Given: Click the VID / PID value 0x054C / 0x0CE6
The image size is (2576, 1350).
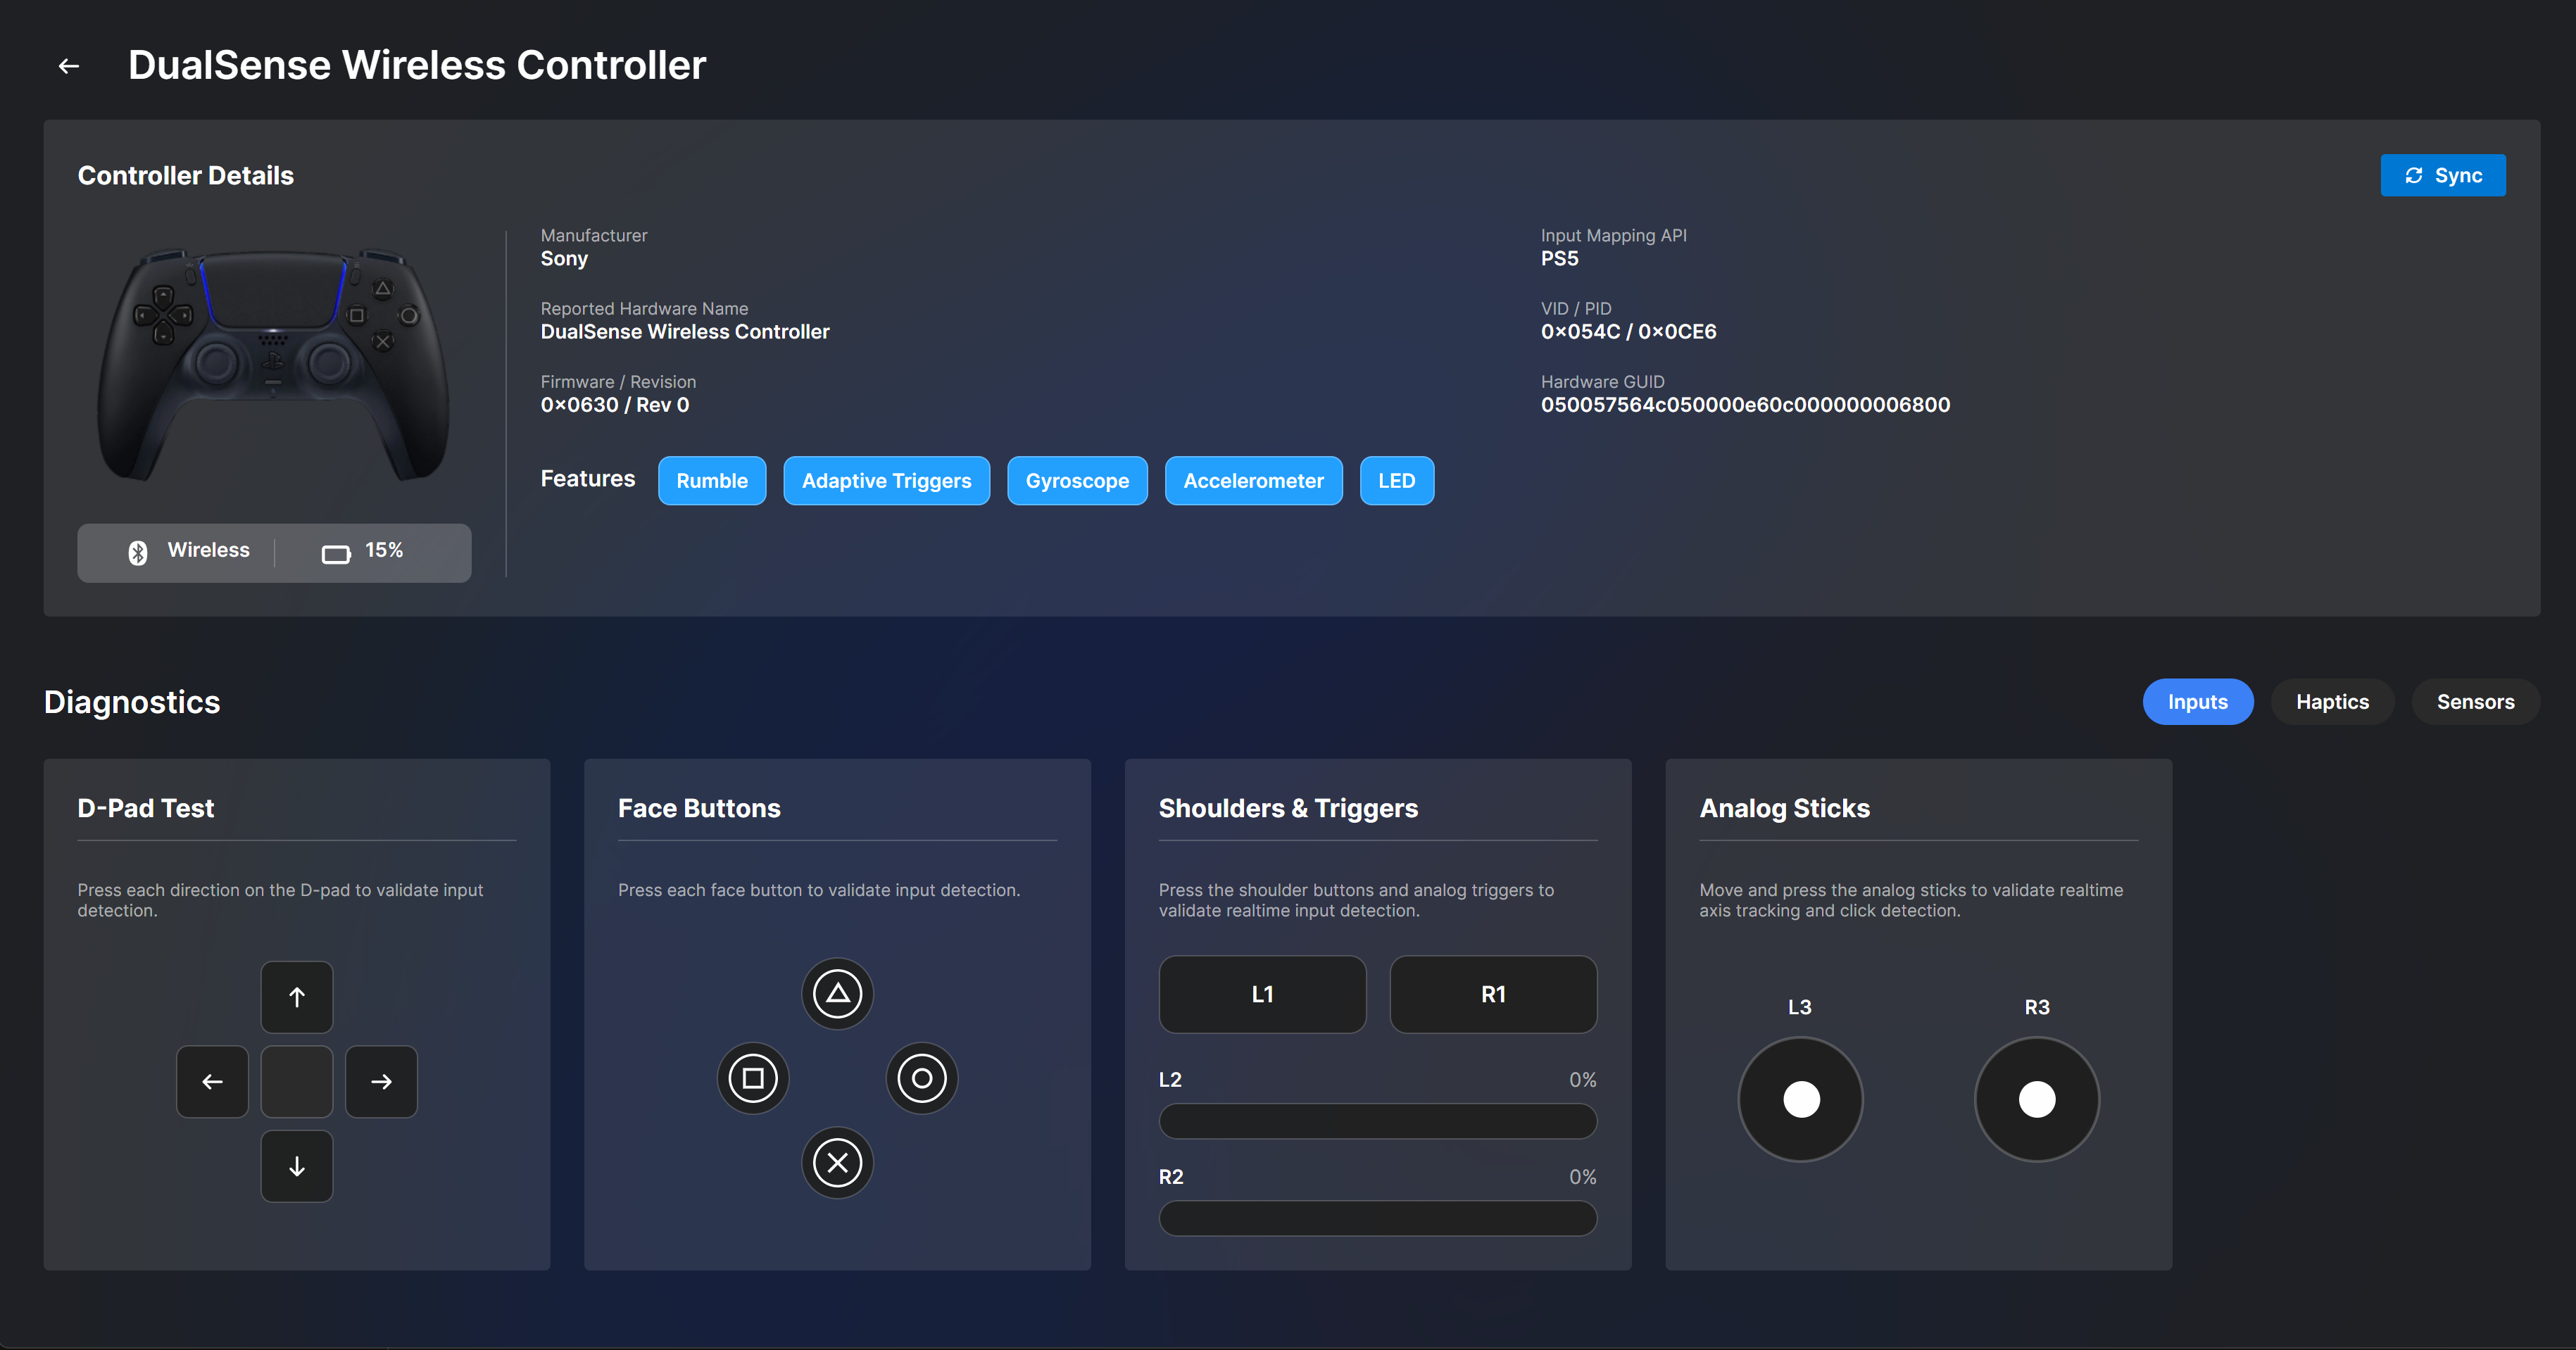Looking at the screenshot, I should 1628,332.
